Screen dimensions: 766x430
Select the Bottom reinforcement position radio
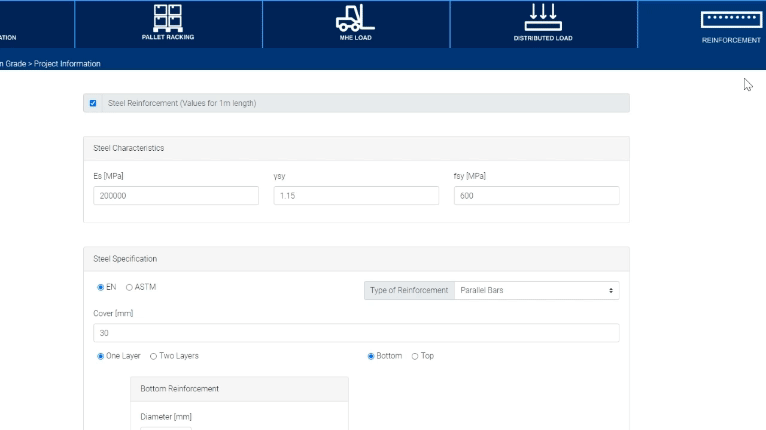[x=371, y=355]
